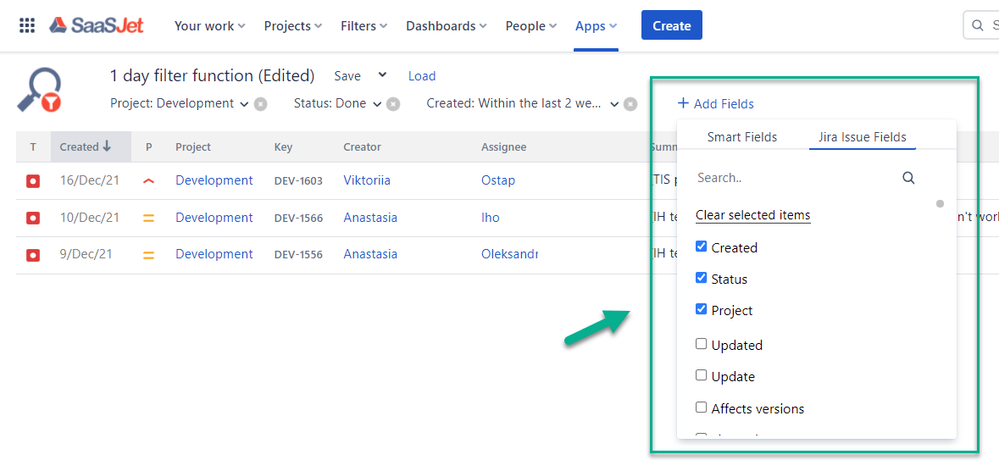The image size is (999, 465).
Task: Click the blue Create button
Action: 672,25
